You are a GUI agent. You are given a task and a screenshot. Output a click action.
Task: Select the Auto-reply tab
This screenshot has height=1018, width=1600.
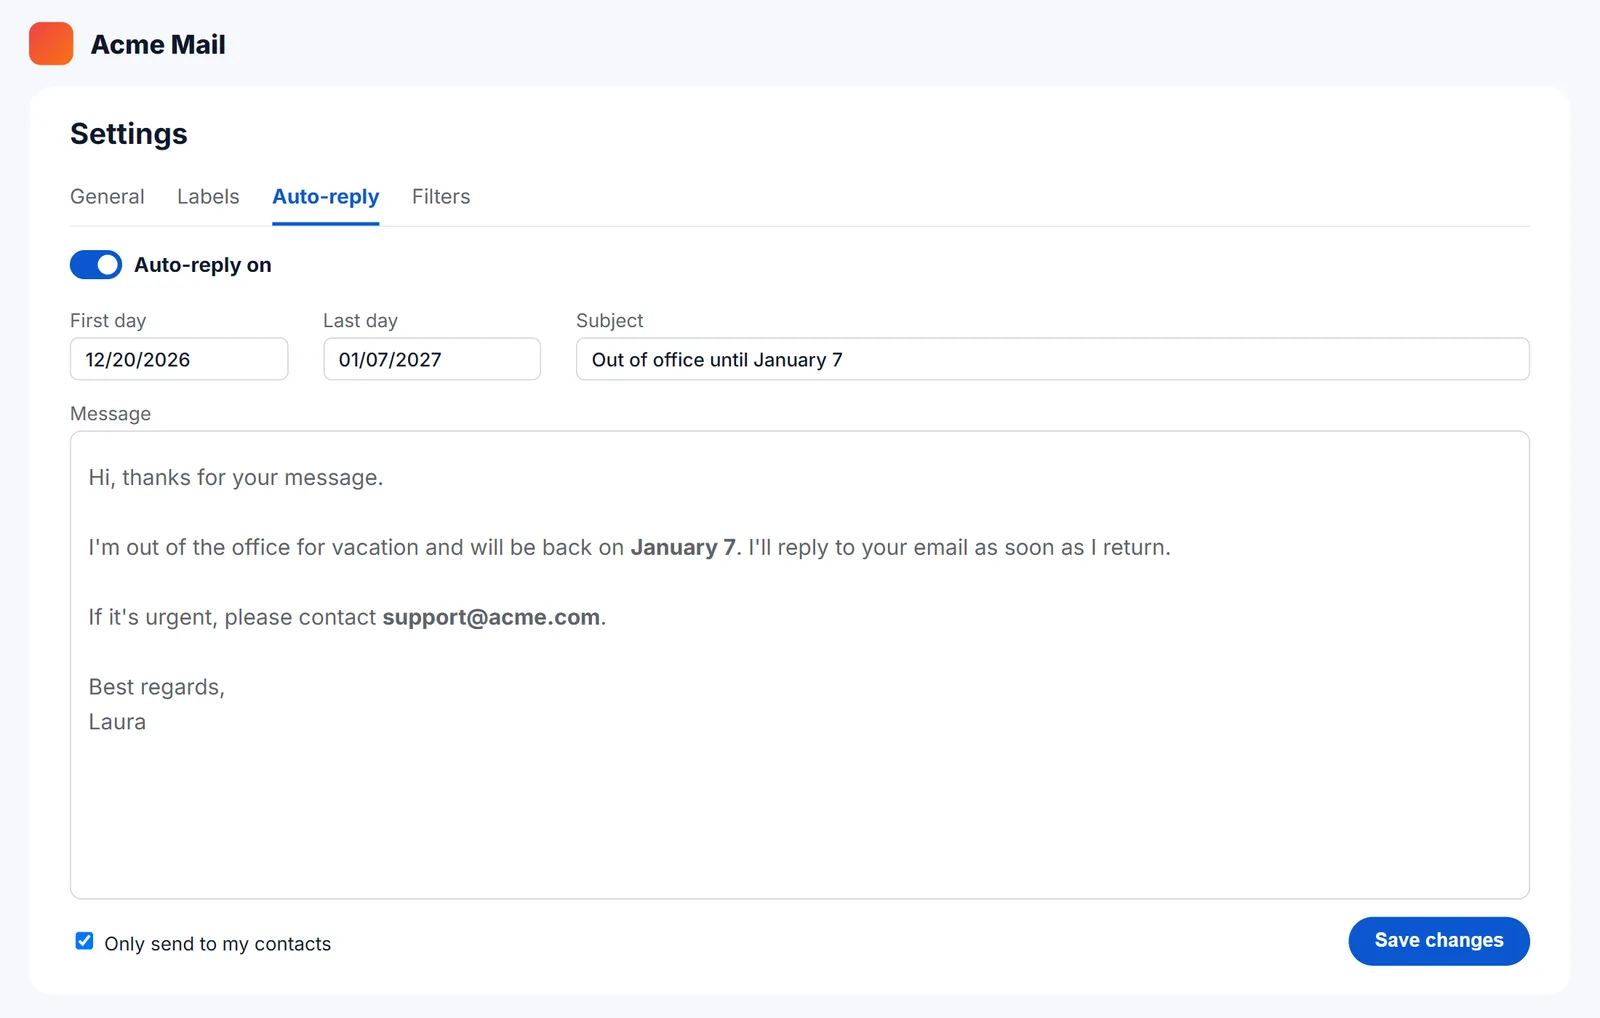pyautogui.click(x=326, y=197)
